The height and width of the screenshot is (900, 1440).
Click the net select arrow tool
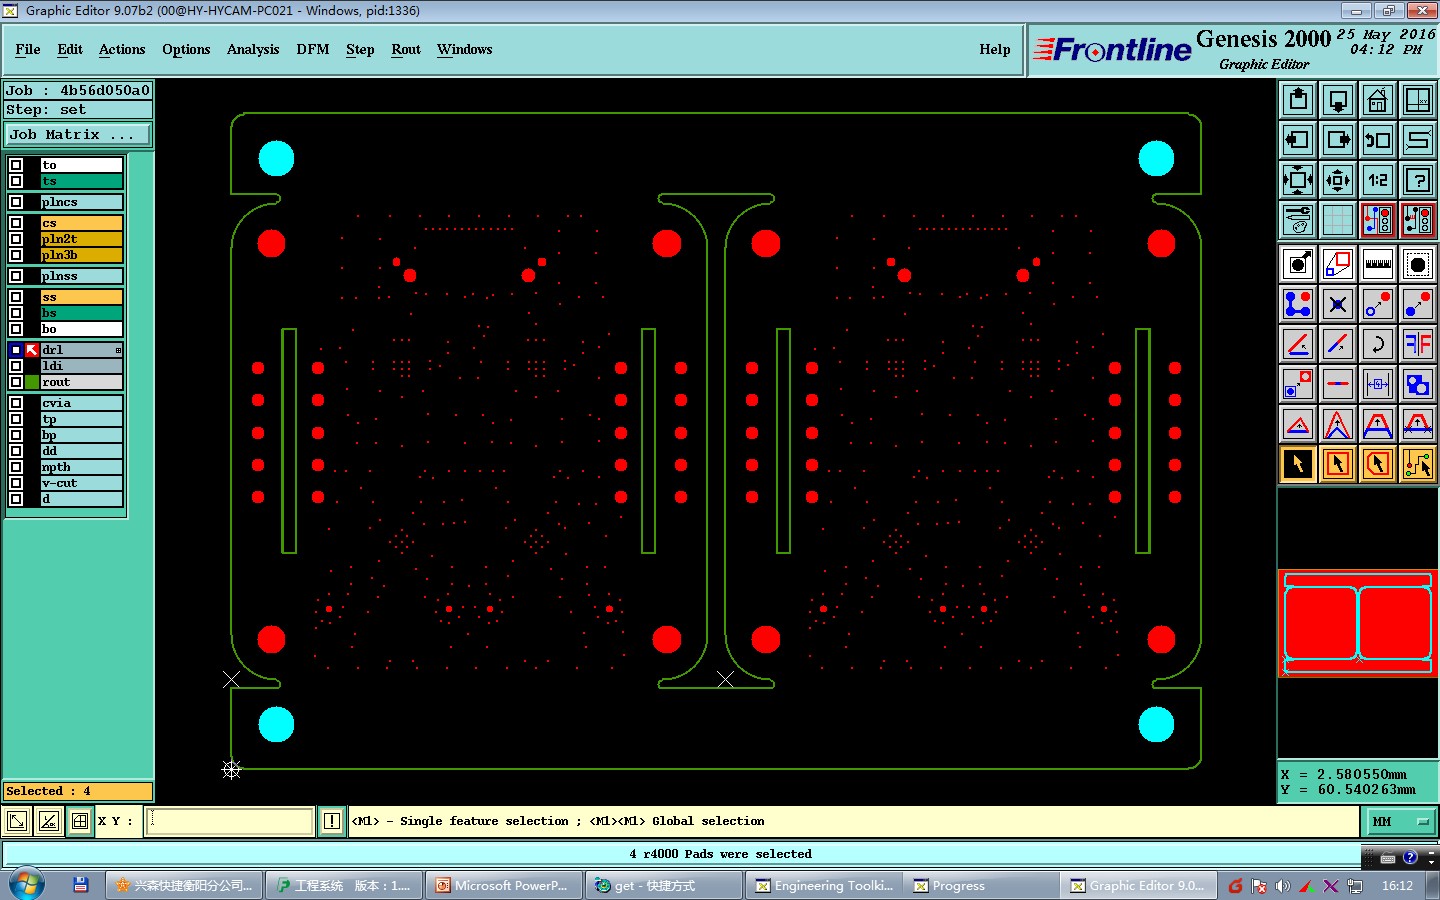[1418, 464]
